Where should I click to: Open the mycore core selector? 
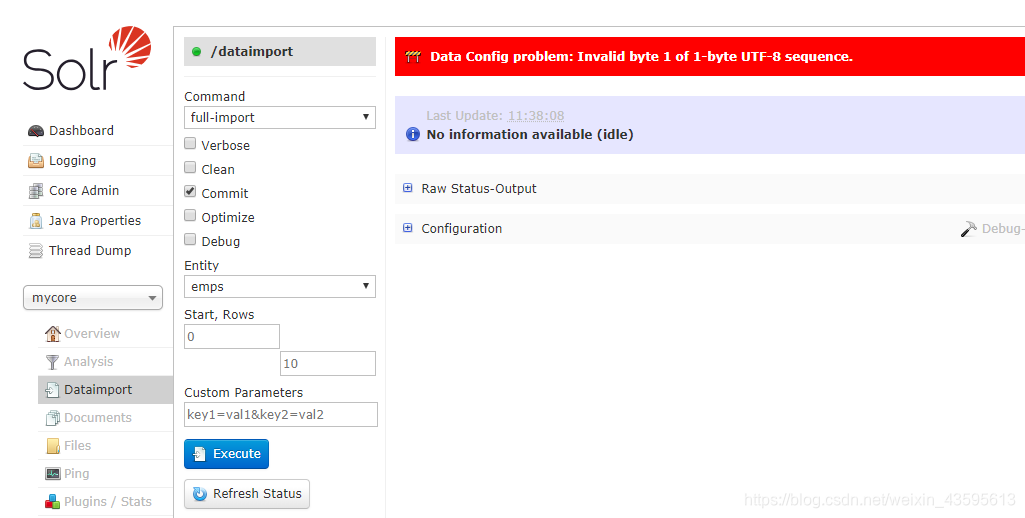[x=93, y=298]
